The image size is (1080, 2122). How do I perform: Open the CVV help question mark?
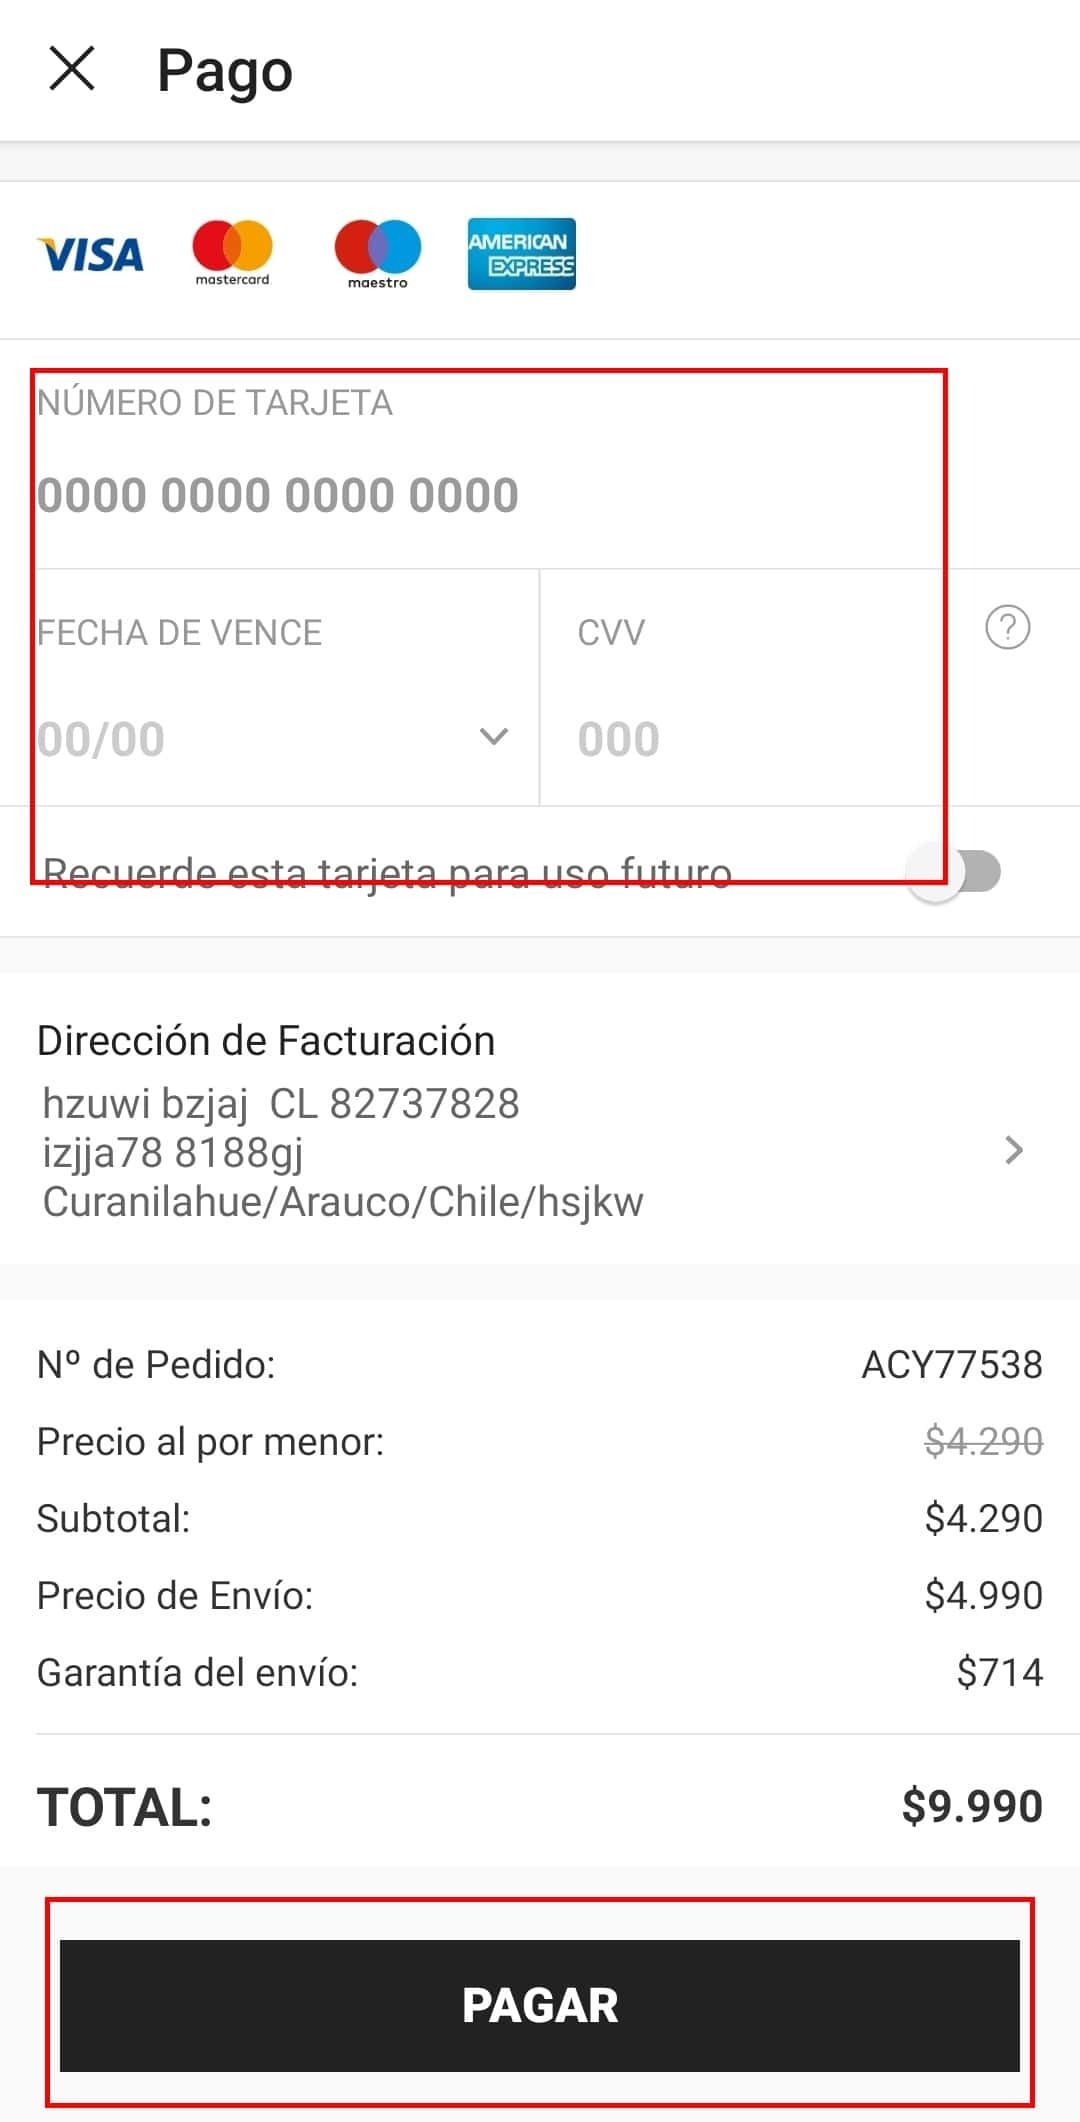(1007, 628)
